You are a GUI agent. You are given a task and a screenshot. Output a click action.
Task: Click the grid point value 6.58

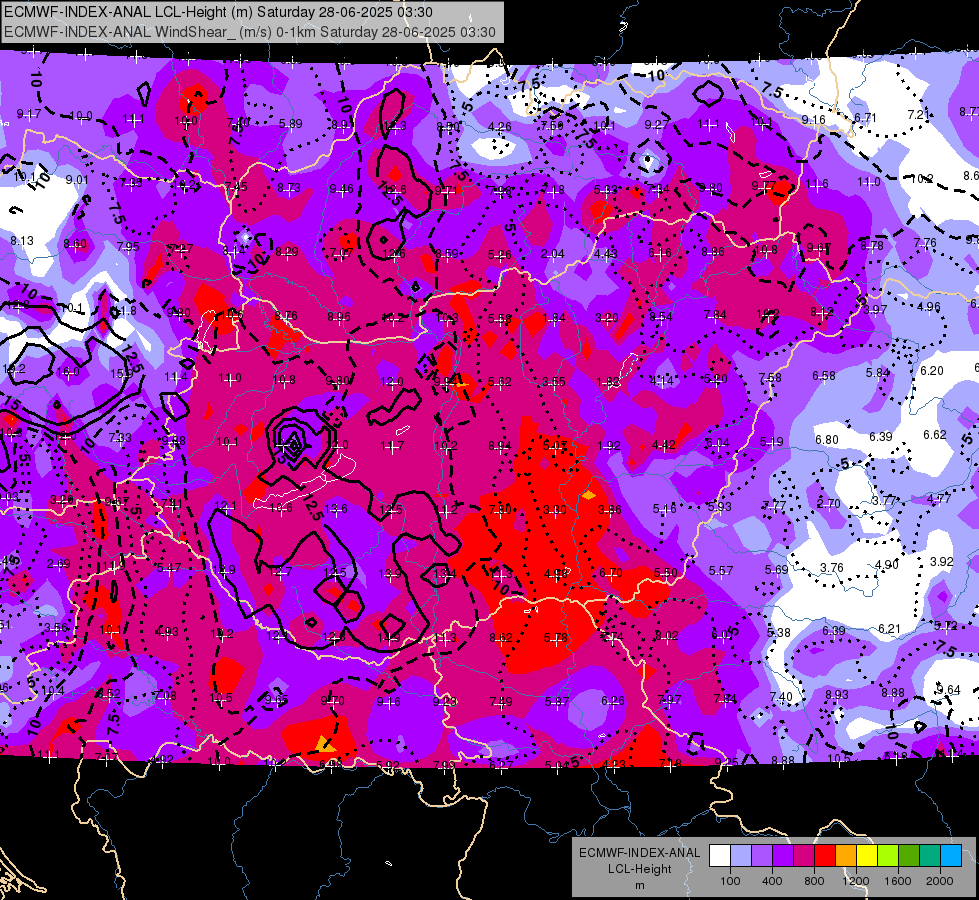point(824,375)
